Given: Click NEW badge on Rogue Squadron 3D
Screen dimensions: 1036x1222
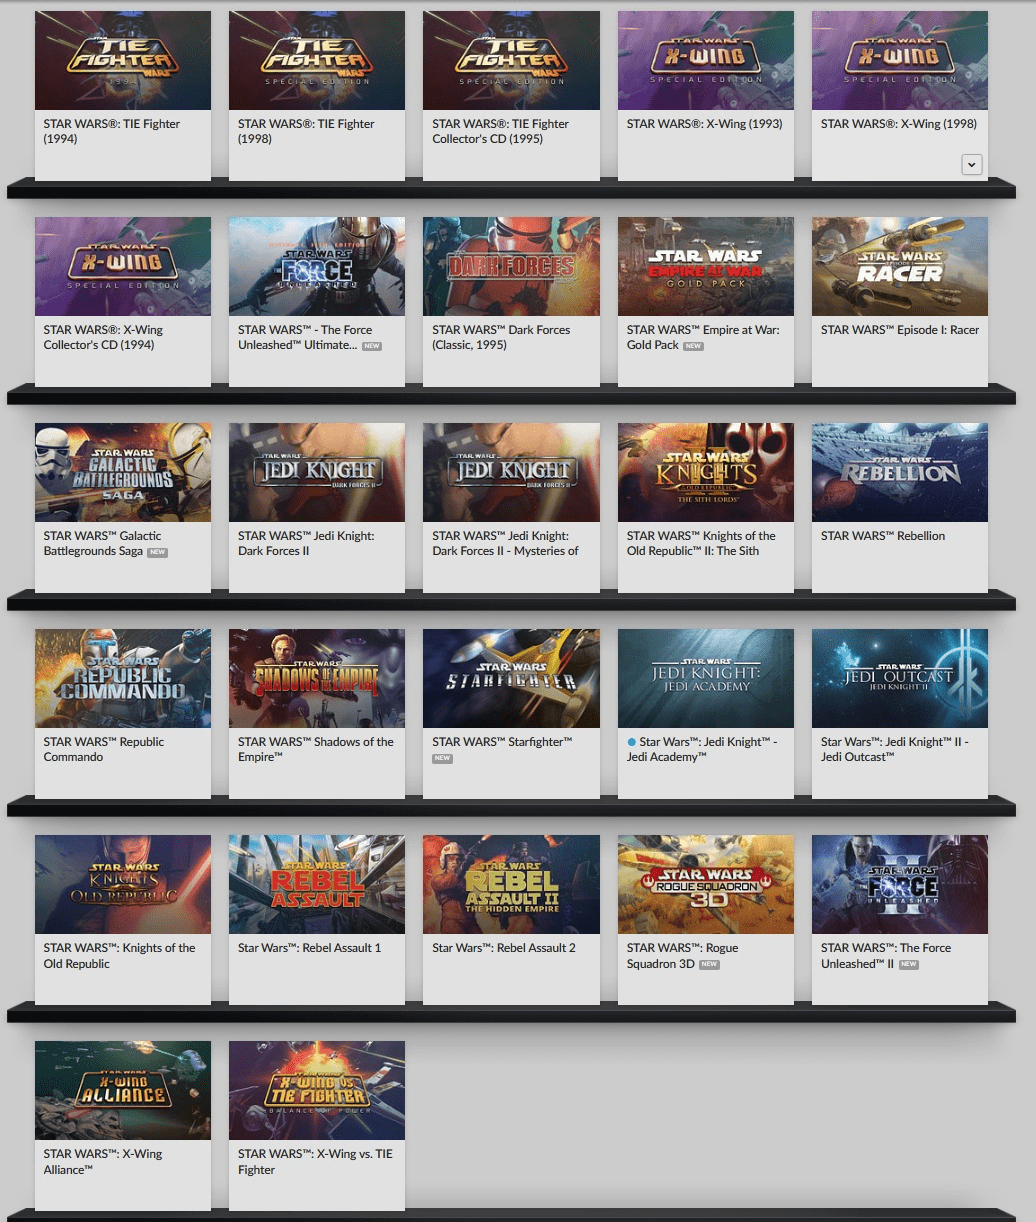Looking at the screenshot, I should 709,965.
